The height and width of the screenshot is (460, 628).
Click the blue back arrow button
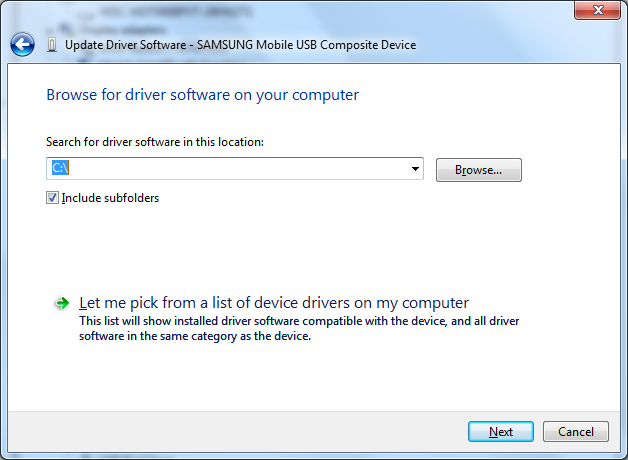point(22,45)
